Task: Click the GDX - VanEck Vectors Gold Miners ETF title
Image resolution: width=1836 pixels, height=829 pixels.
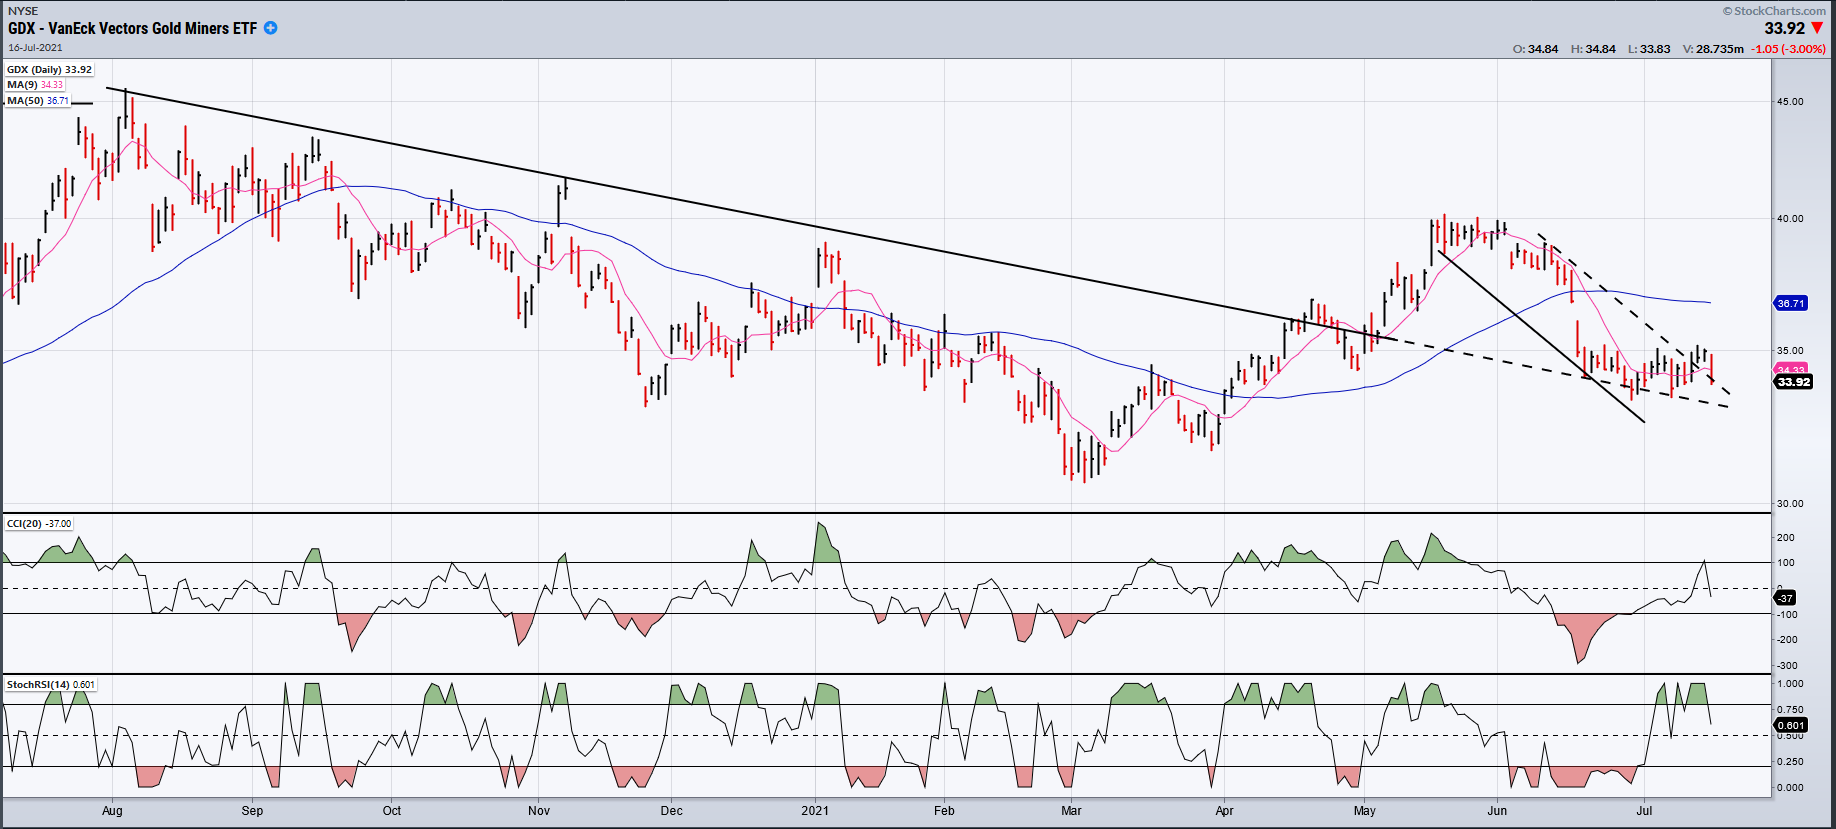Action: [x=132, y=28]
